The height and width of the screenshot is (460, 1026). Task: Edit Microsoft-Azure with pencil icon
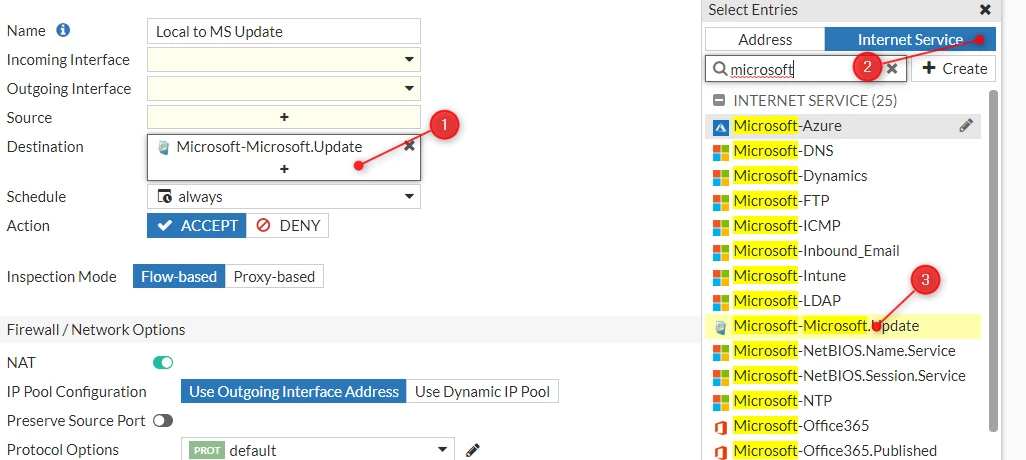pos(966,126)
